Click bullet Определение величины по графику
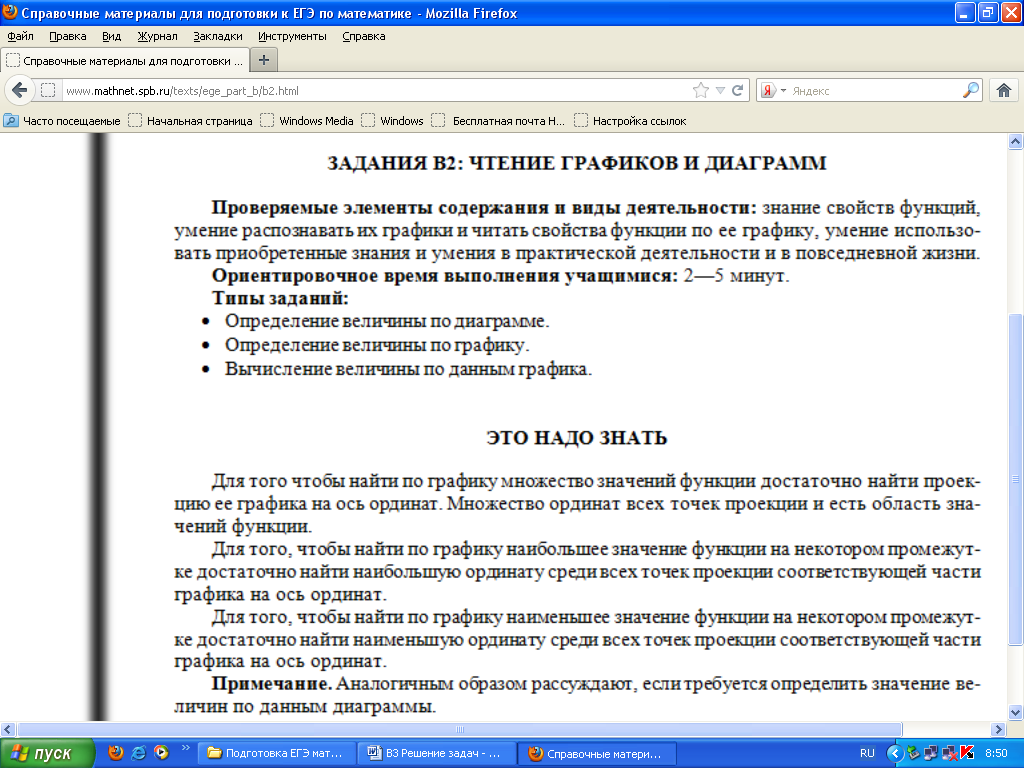Viewport: 1024px width, 768px height. (377, 345)
